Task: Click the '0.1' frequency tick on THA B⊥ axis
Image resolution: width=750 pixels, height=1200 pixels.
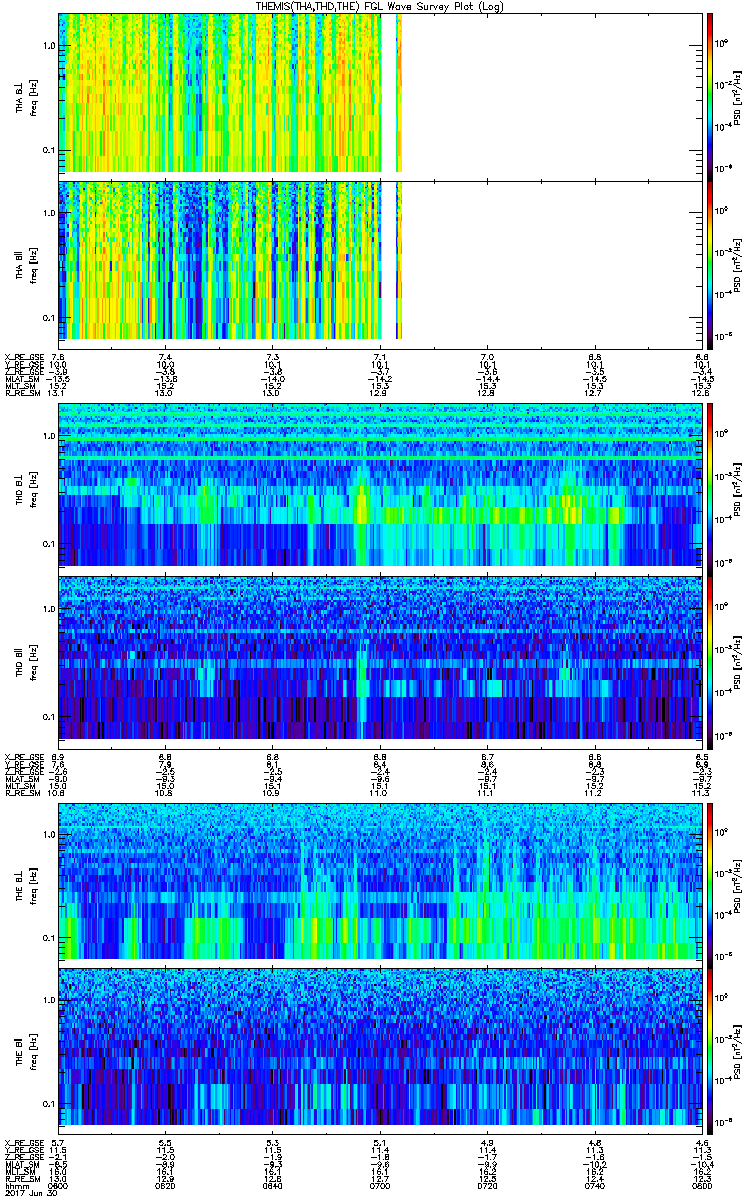Action: [x=48, y=150]
